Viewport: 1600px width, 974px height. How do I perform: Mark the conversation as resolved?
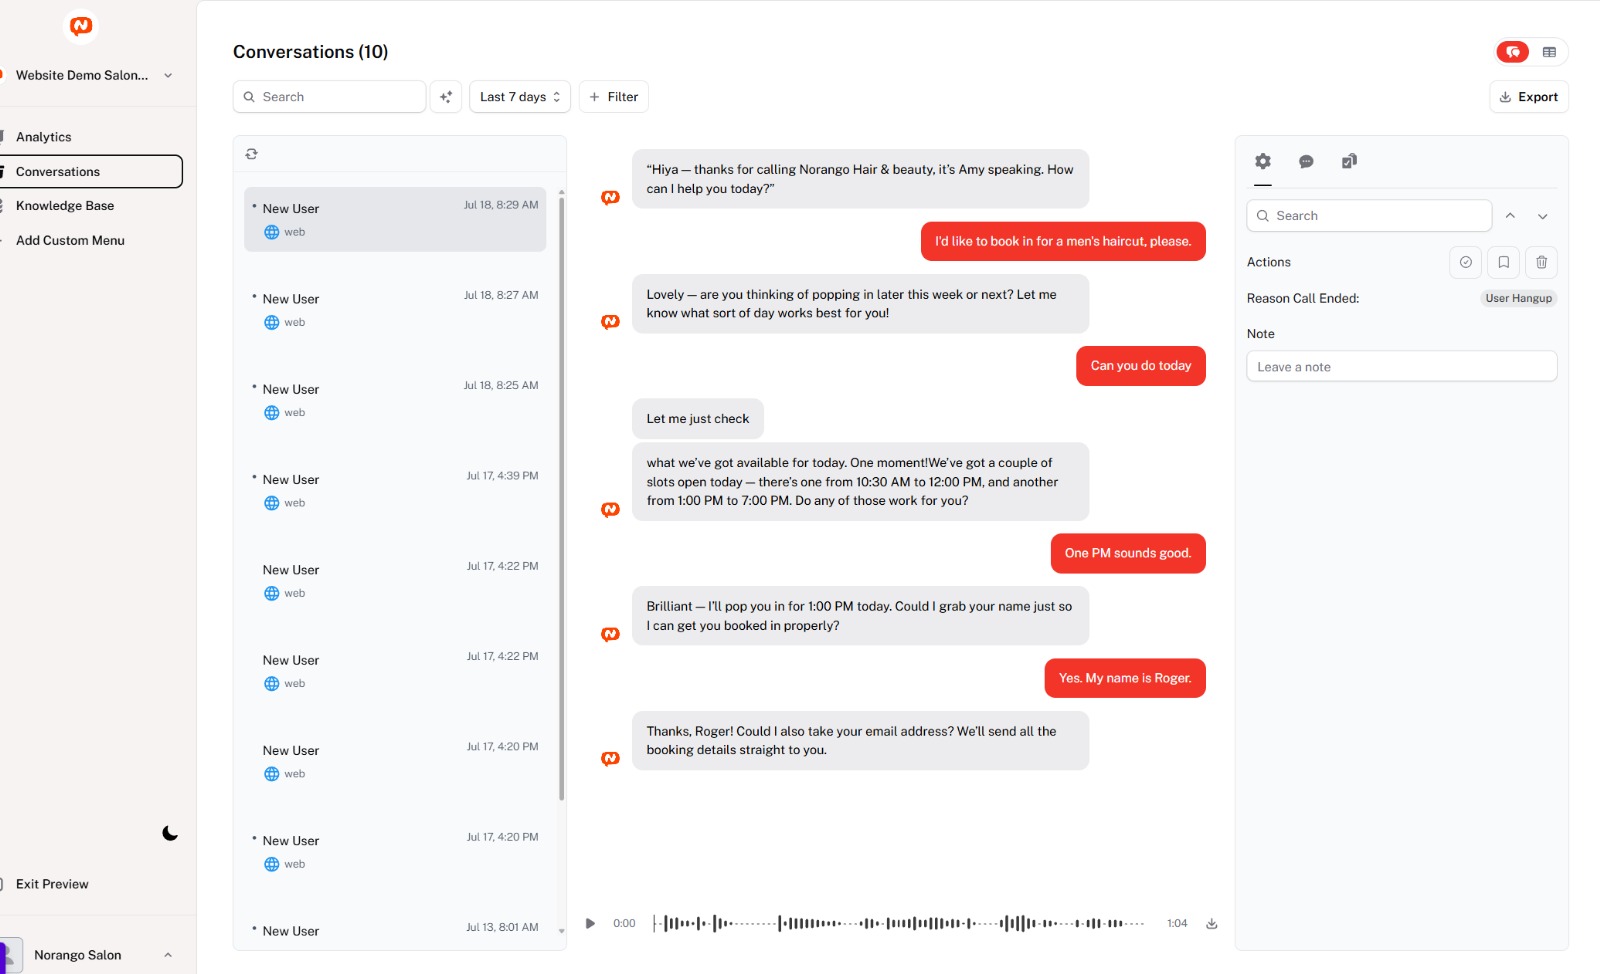[x=1465, y=262]
